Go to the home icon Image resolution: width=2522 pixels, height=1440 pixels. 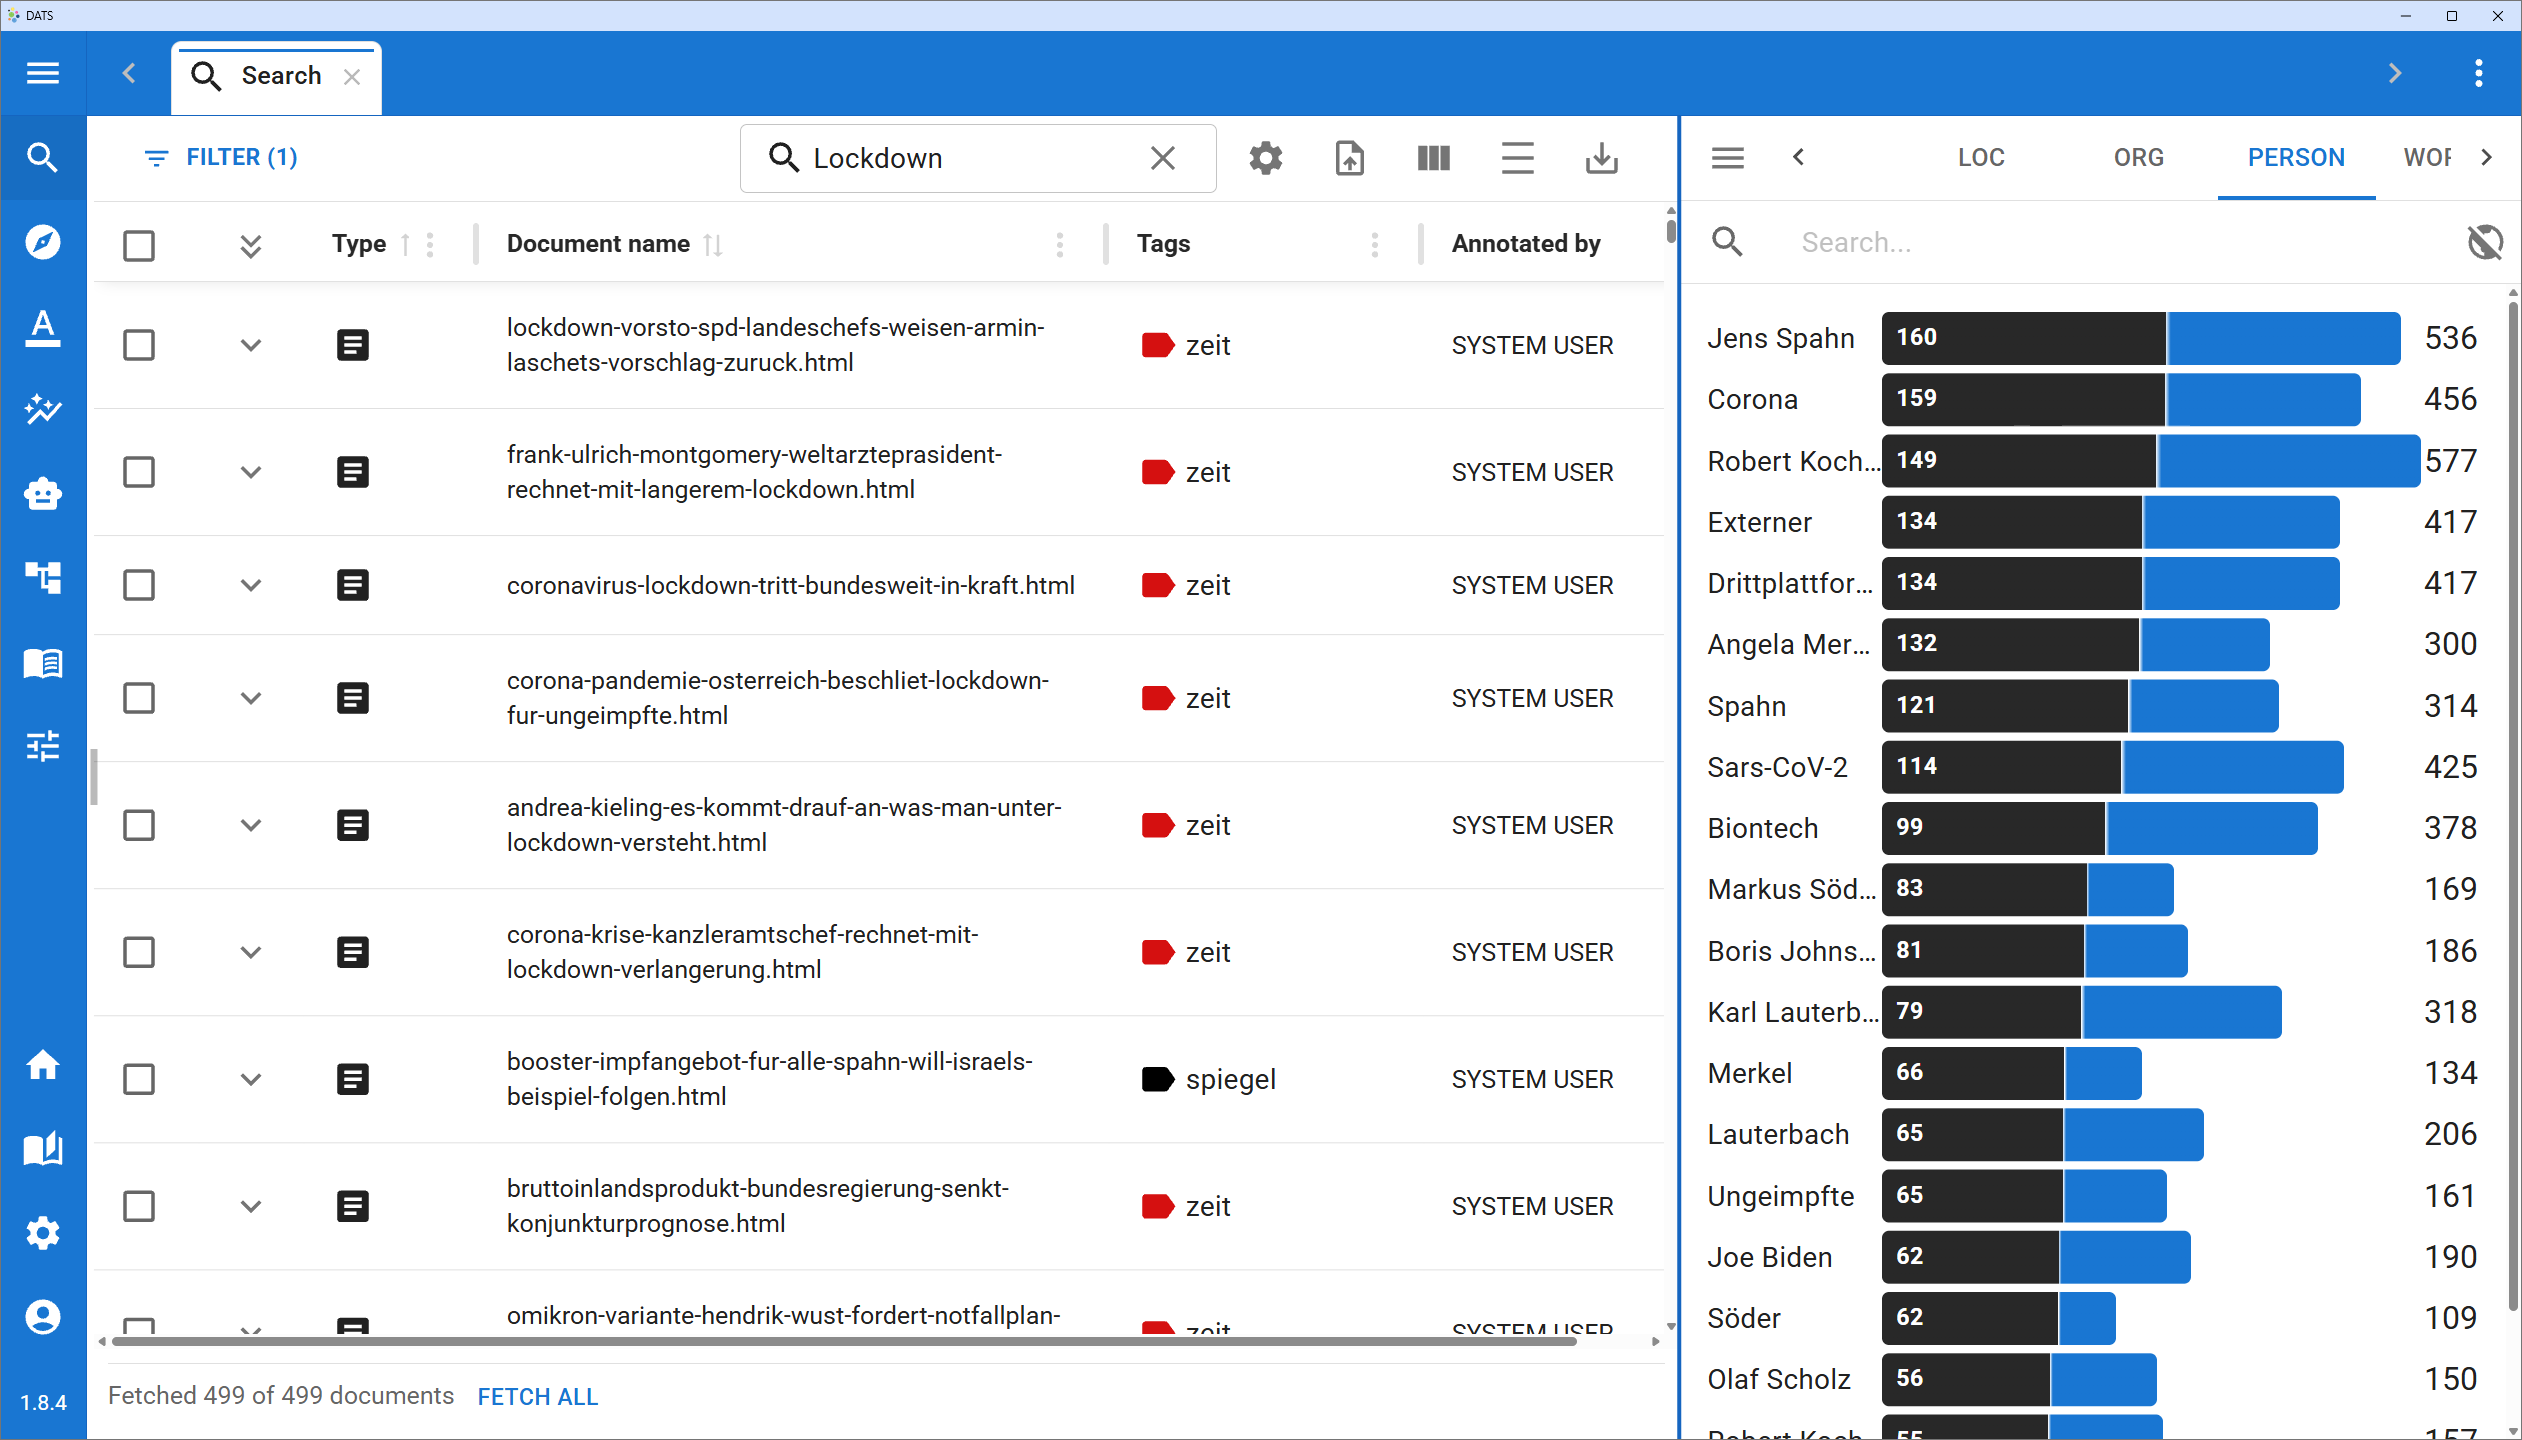43,1066
